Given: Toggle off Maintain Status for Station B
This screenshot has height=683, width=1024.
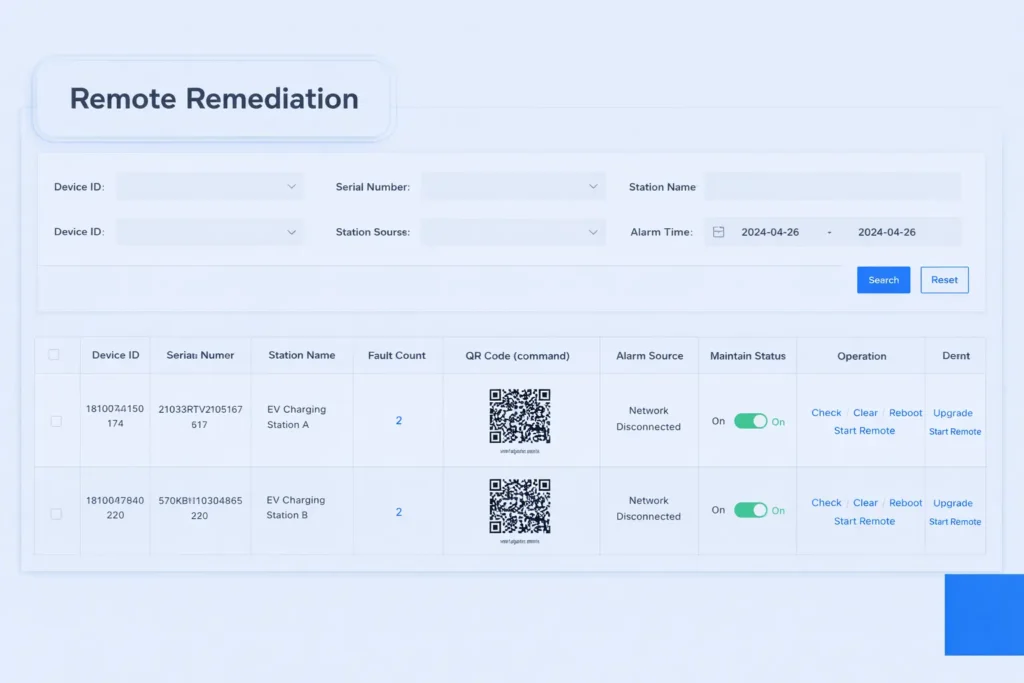Looking at the screenshot, I should click(x=748, y=510).
